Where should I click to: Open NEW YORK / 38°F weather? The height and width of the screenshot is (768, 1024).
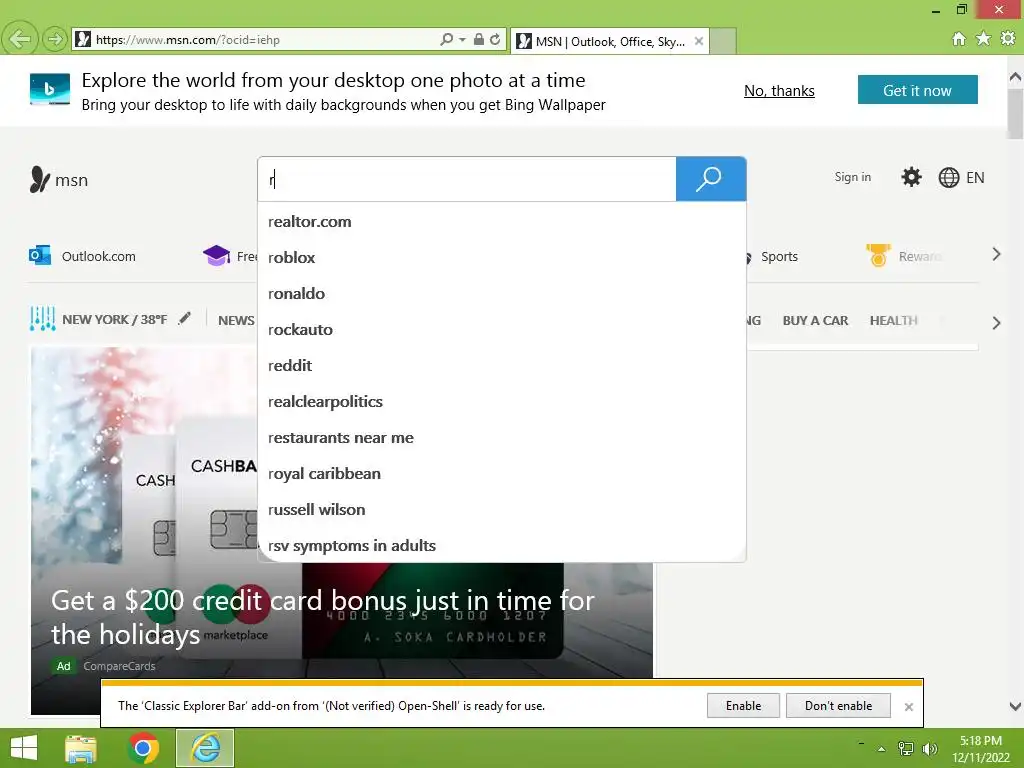tap(114, 319)
